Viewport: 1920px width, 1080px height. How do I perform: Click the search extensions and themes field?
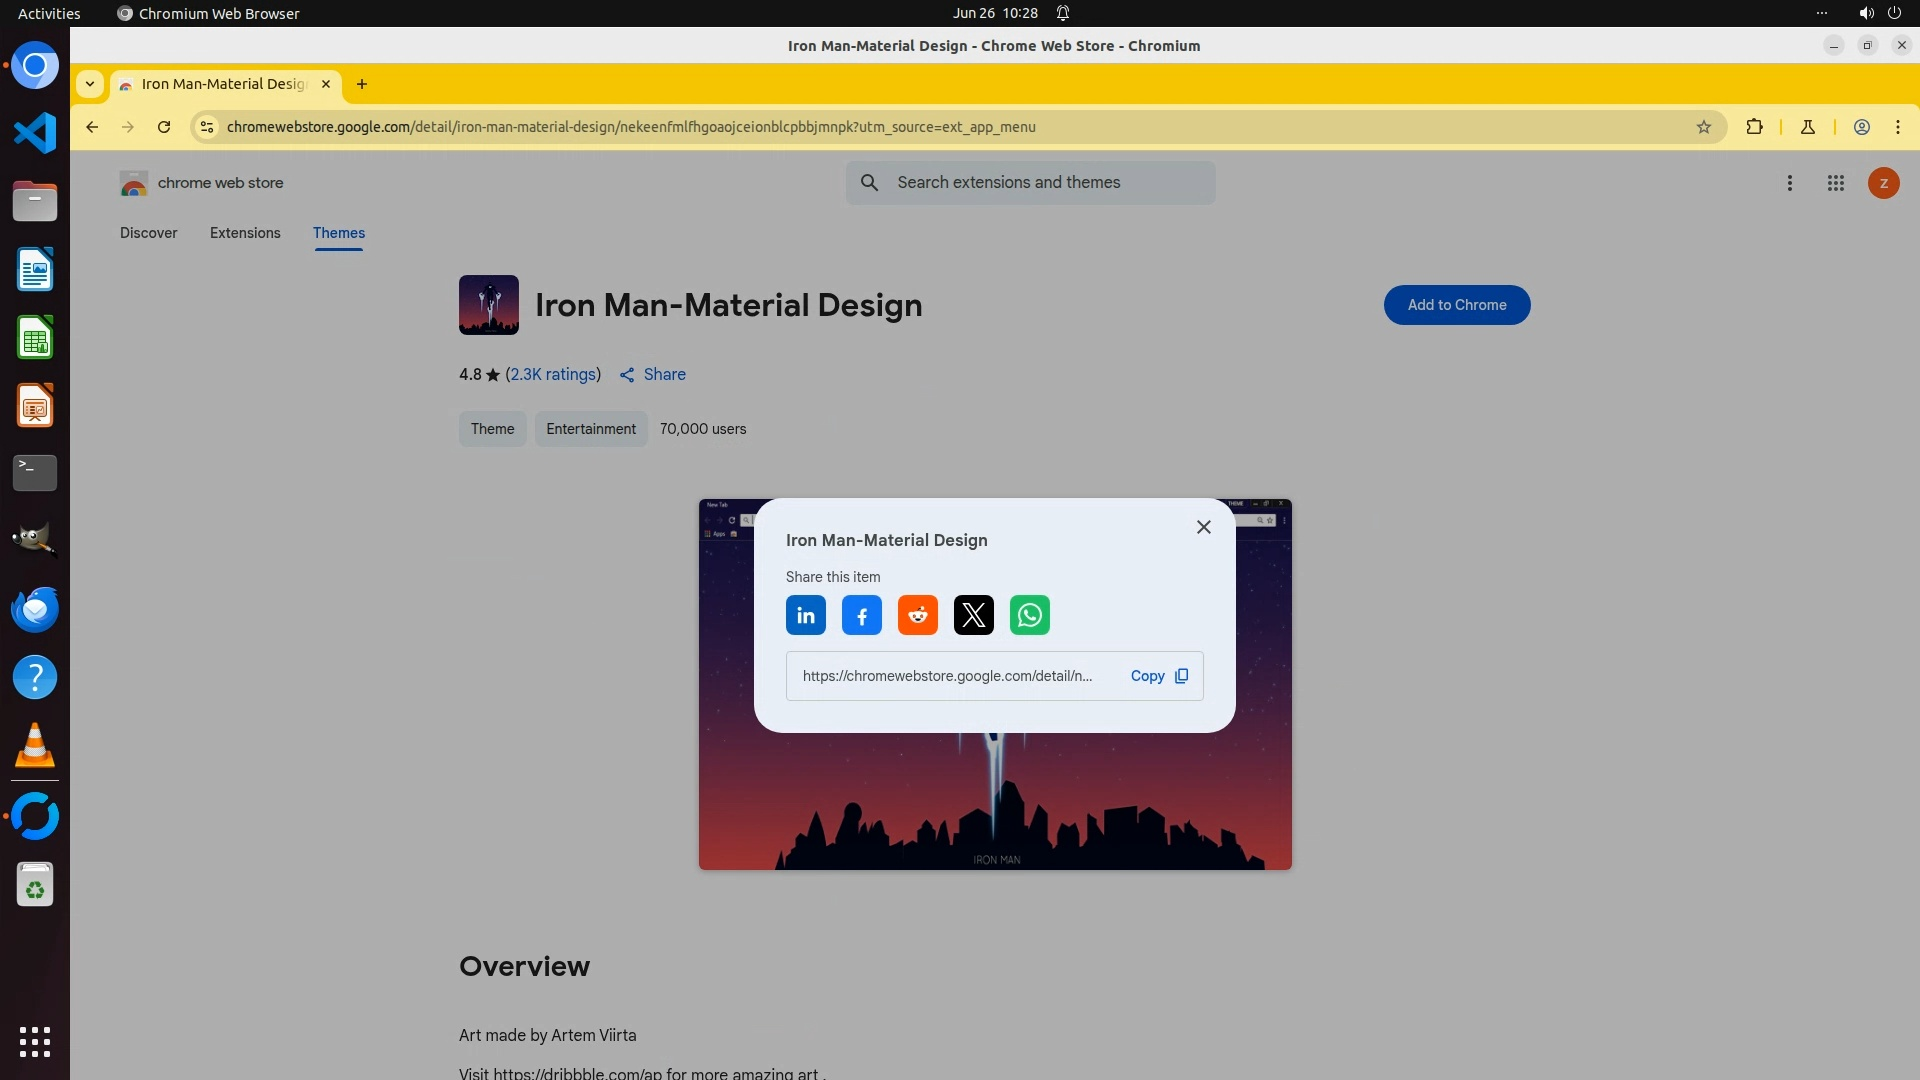tap(1030, 183)
